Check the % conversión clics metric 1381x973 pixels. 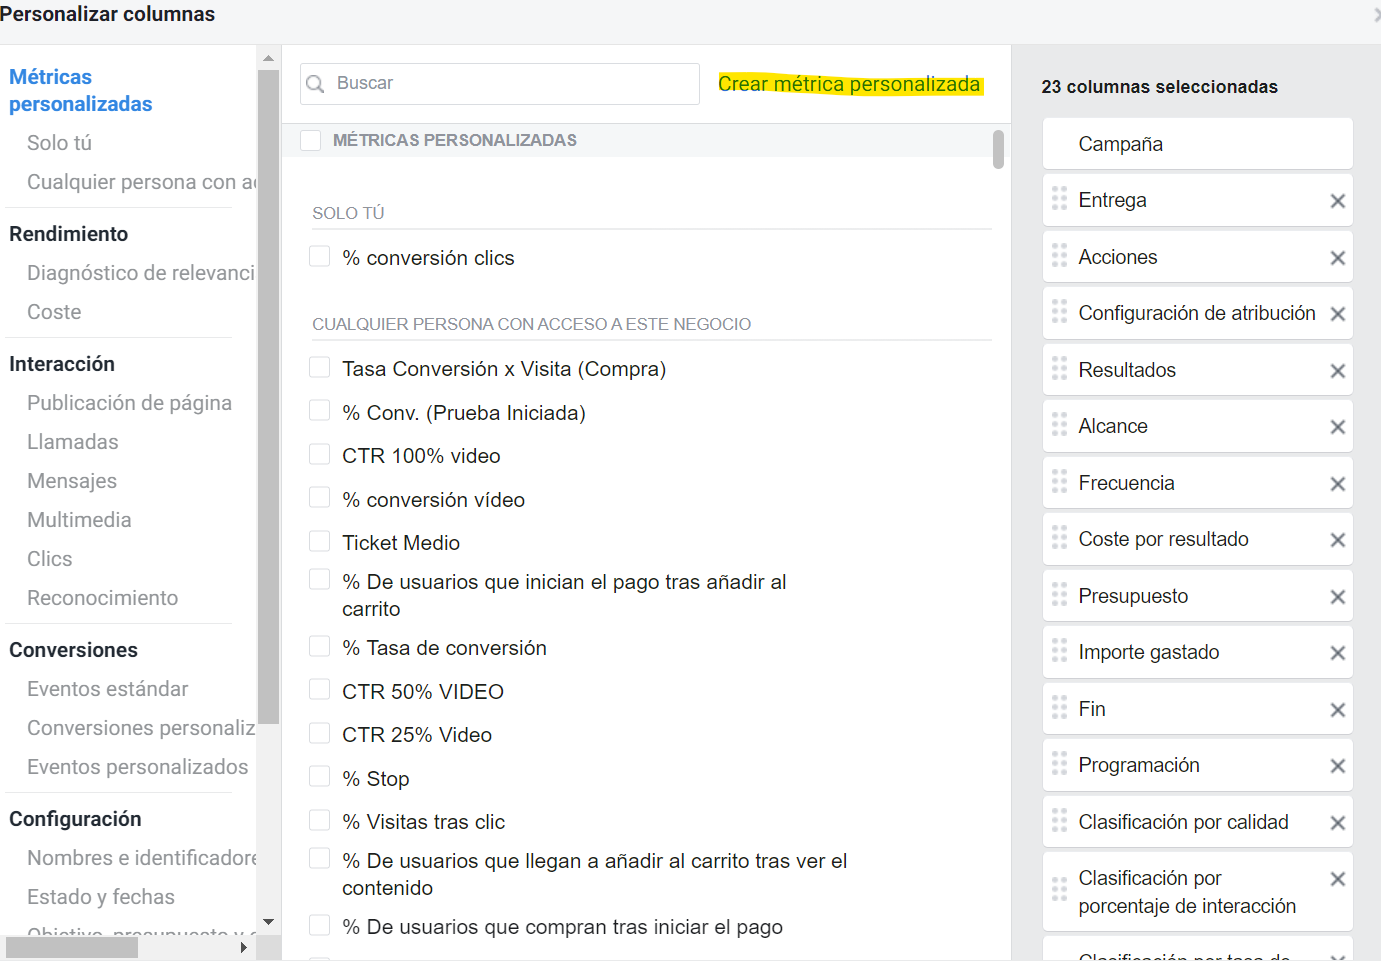pos(319,256)
